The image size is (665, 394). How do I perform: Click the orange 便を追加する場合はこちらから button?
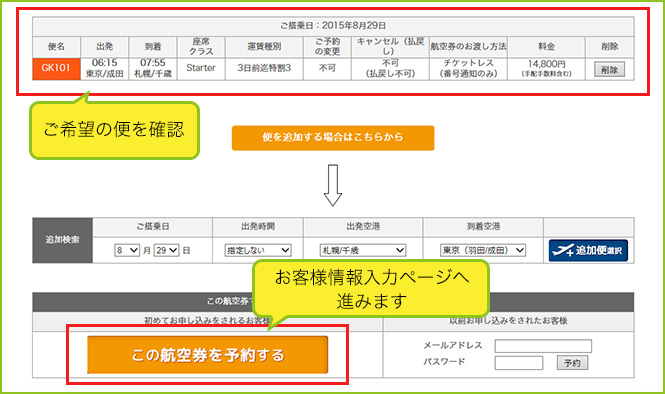coord(333,138)
